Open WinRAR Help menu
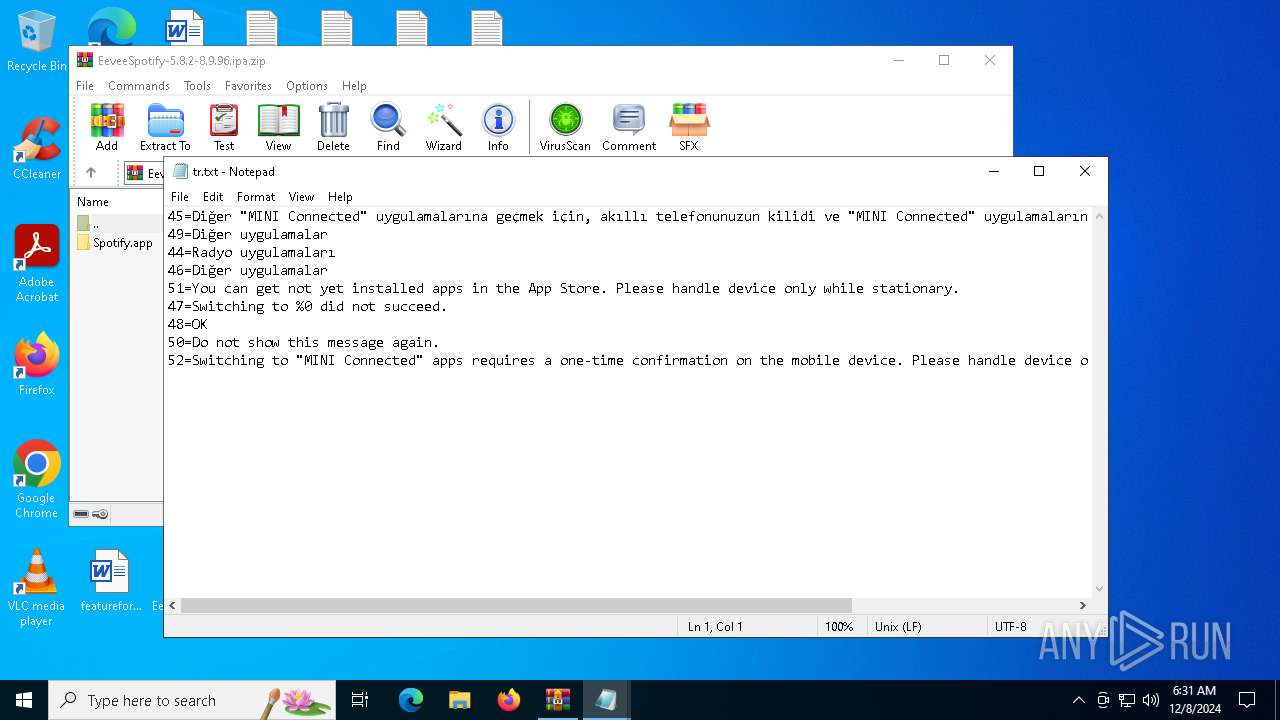 (354, 86)
